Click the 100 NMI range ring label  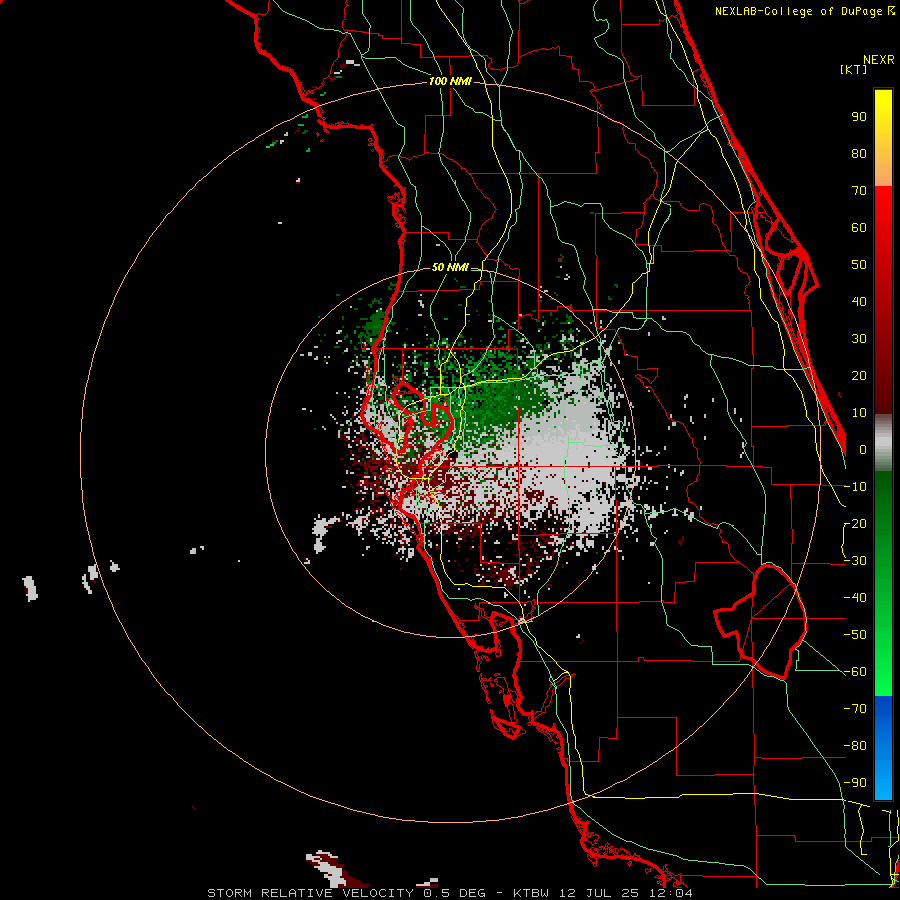click(450, 82)
